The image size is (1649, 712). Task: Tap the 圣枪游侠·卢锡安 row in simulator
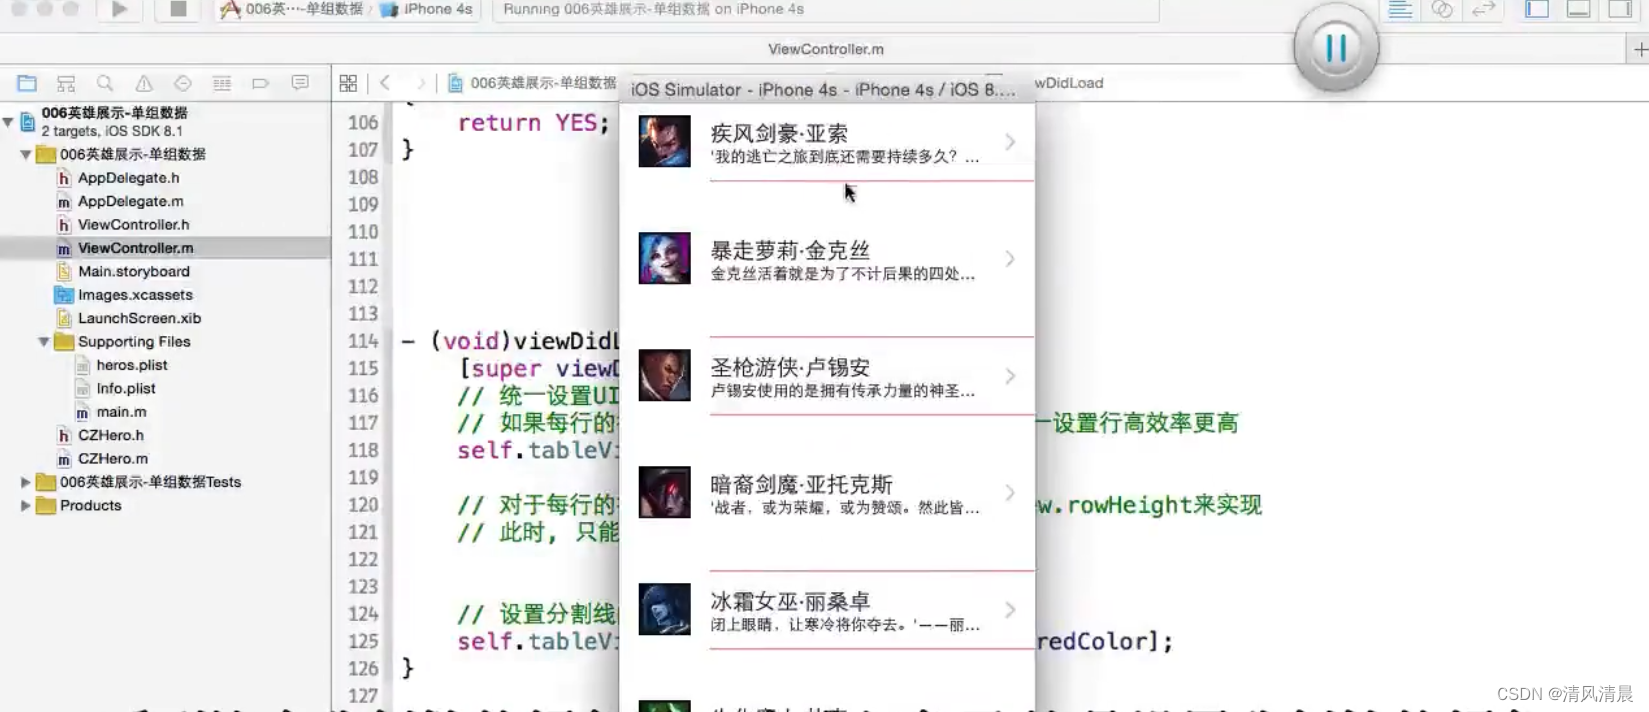point(827,376)
